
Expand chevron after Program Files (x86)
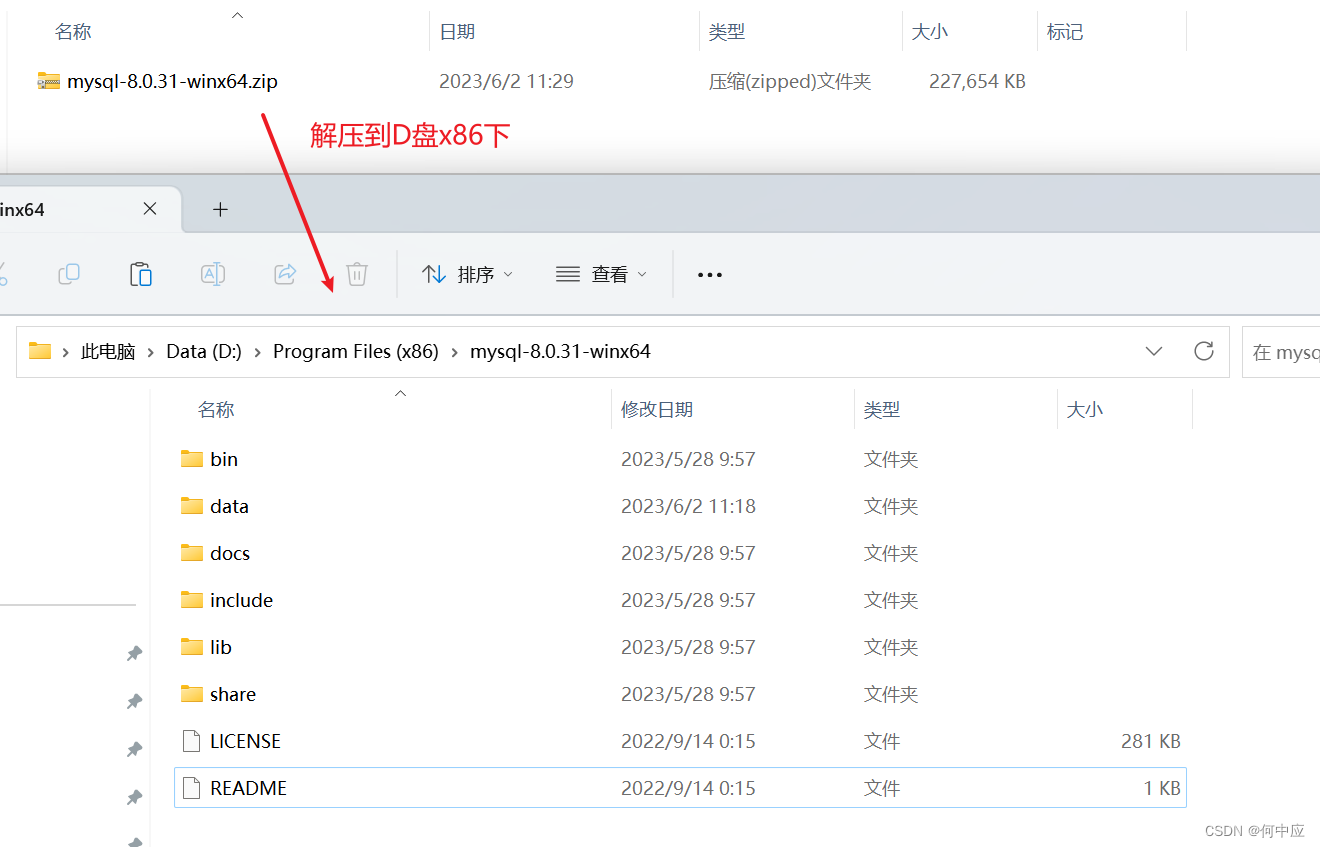pos(454,352)
